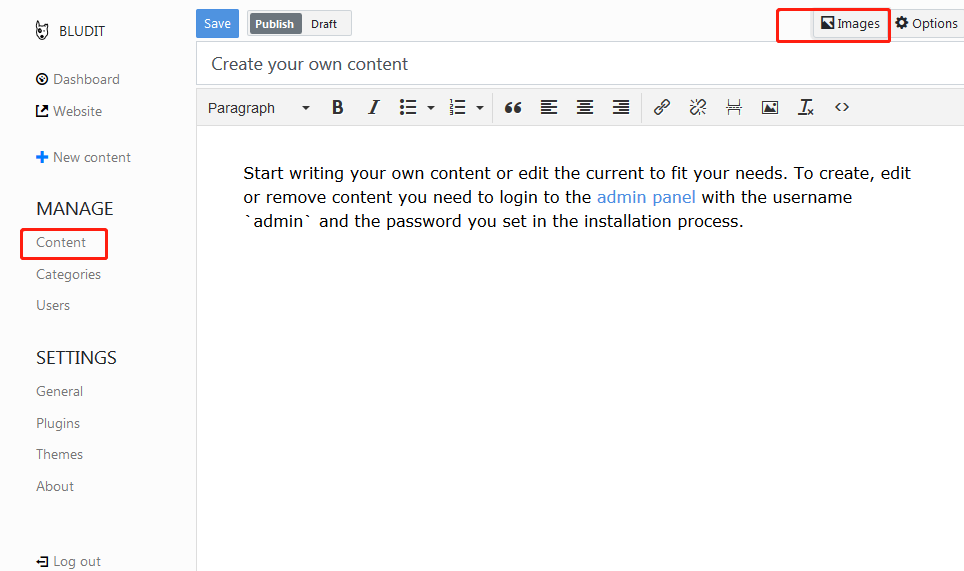Viewport: 964px width, 571px height.
Task: Apply a bulleted list
Action: pos(408,108)
